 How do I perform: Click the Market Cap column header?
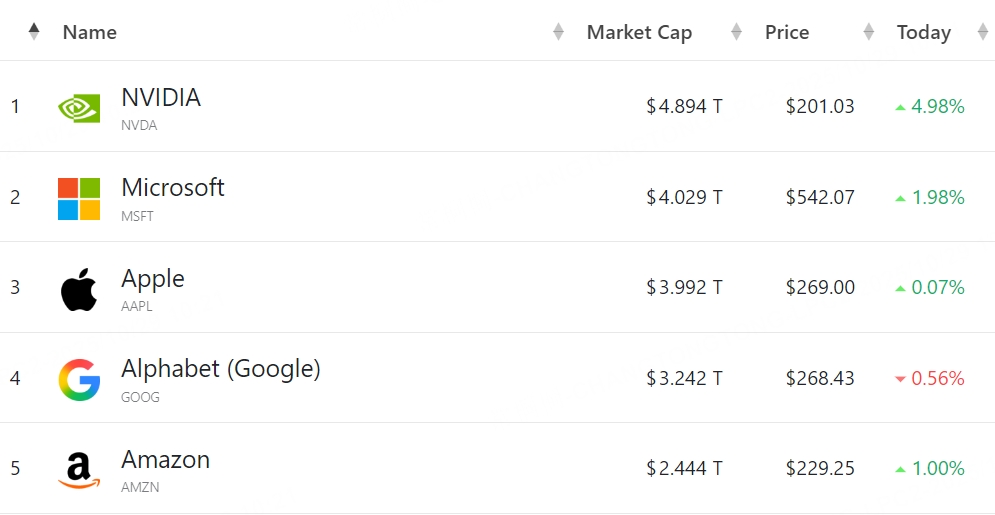(639, 32)
